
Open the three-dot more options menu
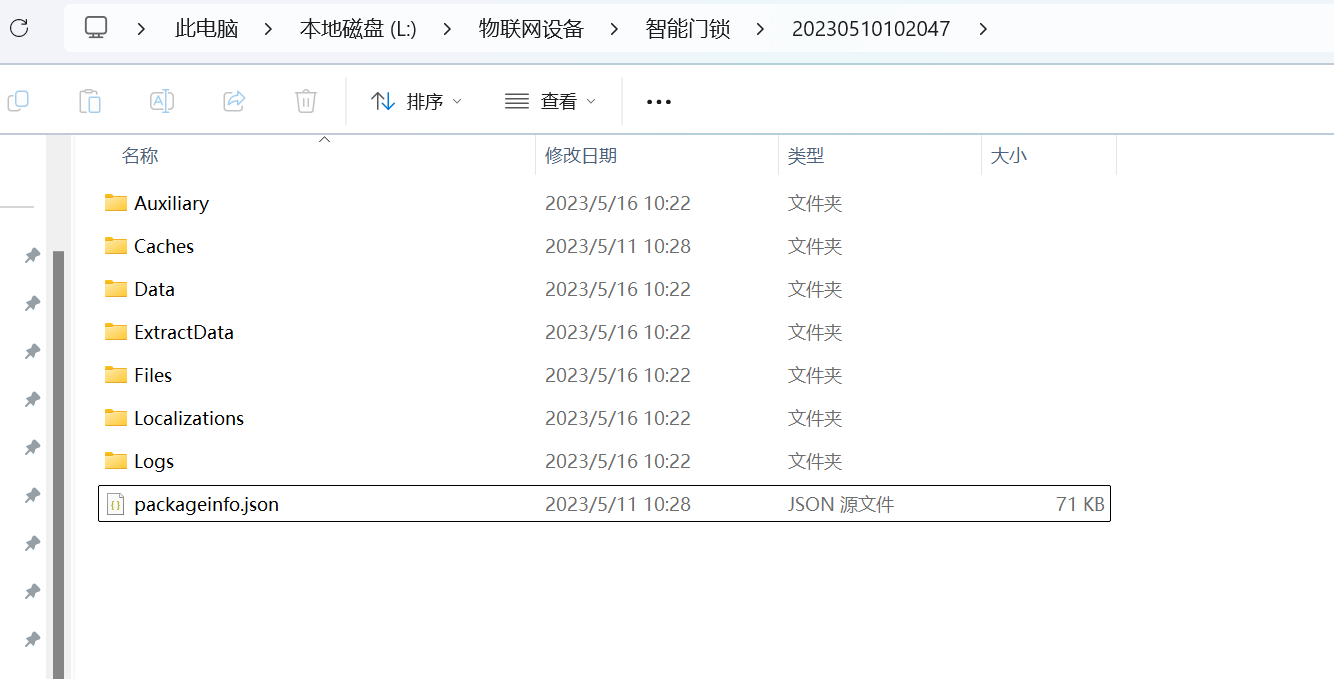point(659,101)
